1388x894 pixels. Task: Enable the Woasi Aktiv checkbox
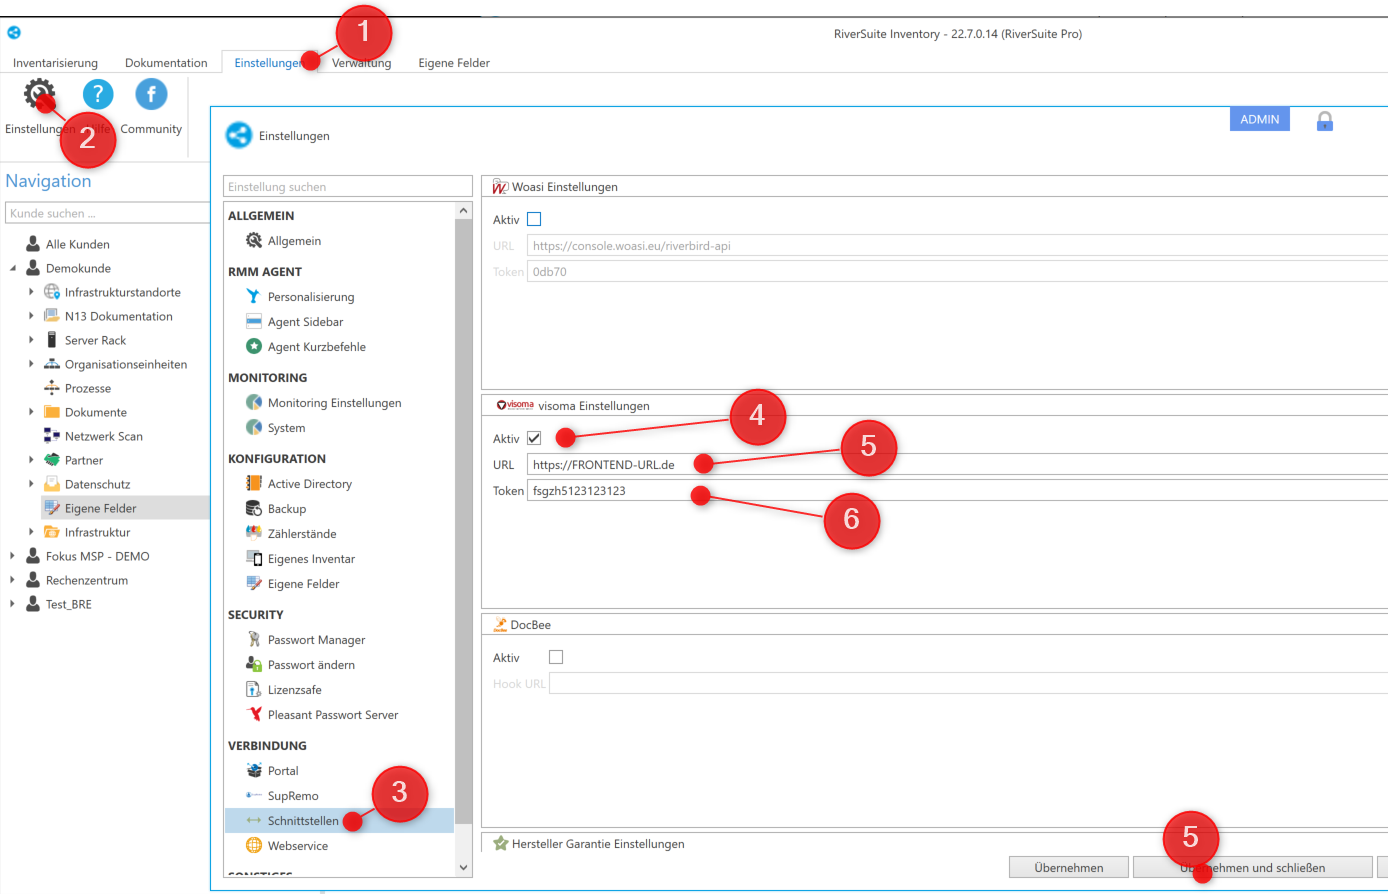[x=534, y=219]
